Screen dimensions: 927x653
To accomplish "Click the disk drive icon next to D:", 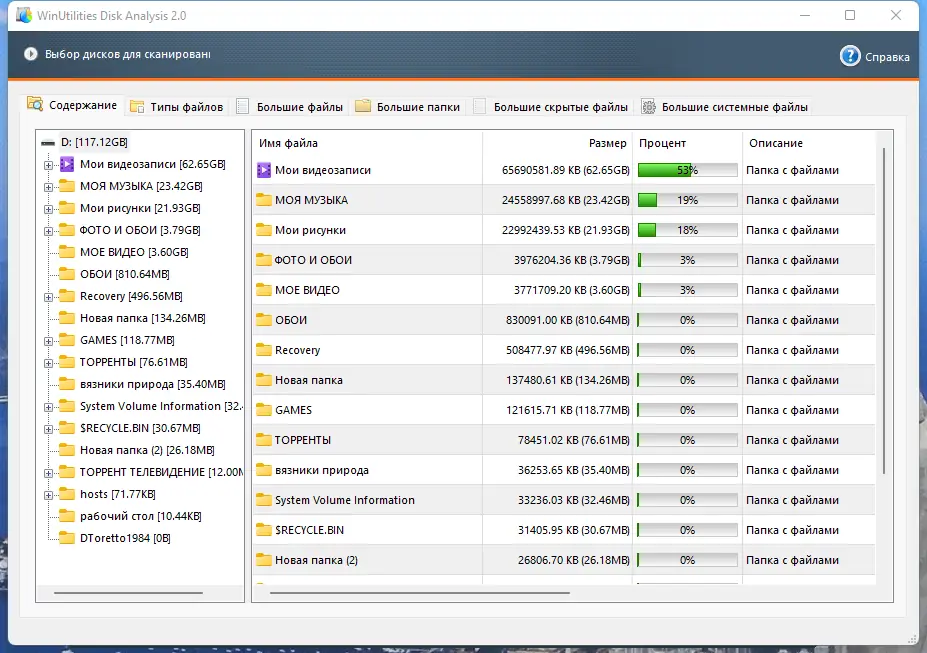I will (46, 142).
